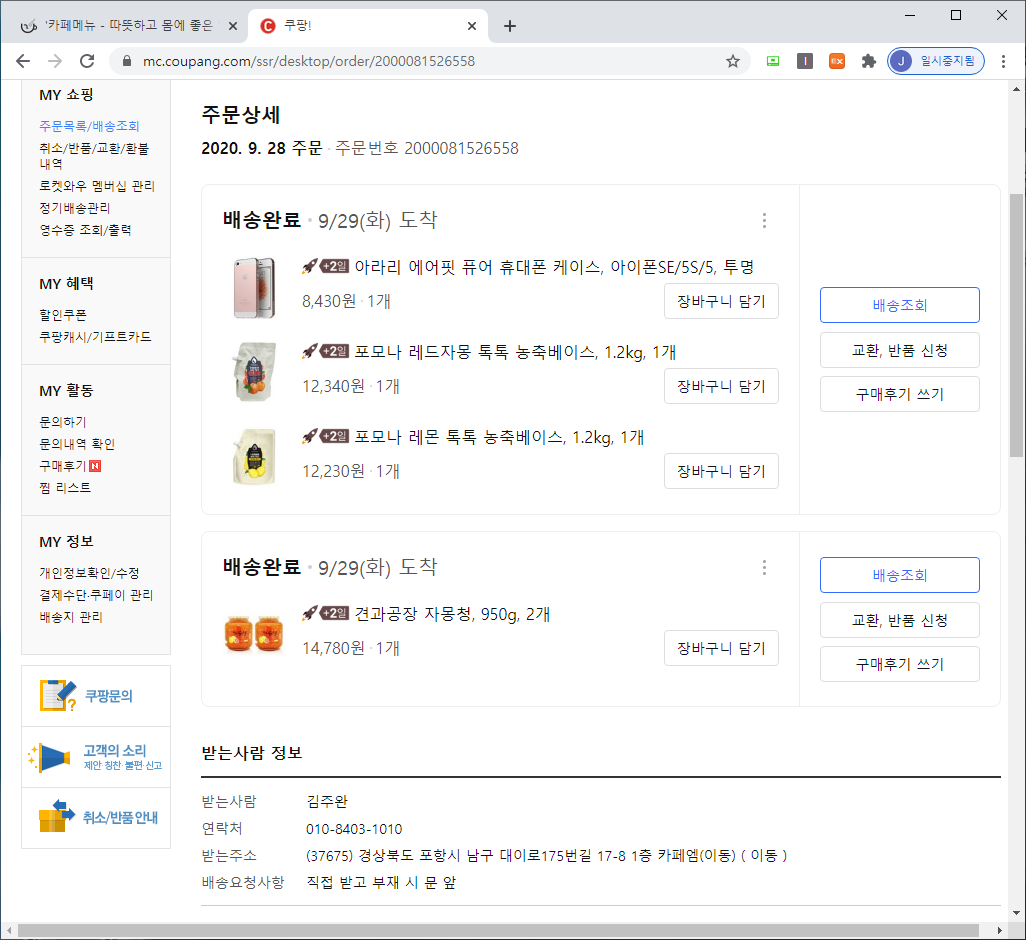Open 취소/반품/교환/환불 내역 in sidebar

coord(94,156)
